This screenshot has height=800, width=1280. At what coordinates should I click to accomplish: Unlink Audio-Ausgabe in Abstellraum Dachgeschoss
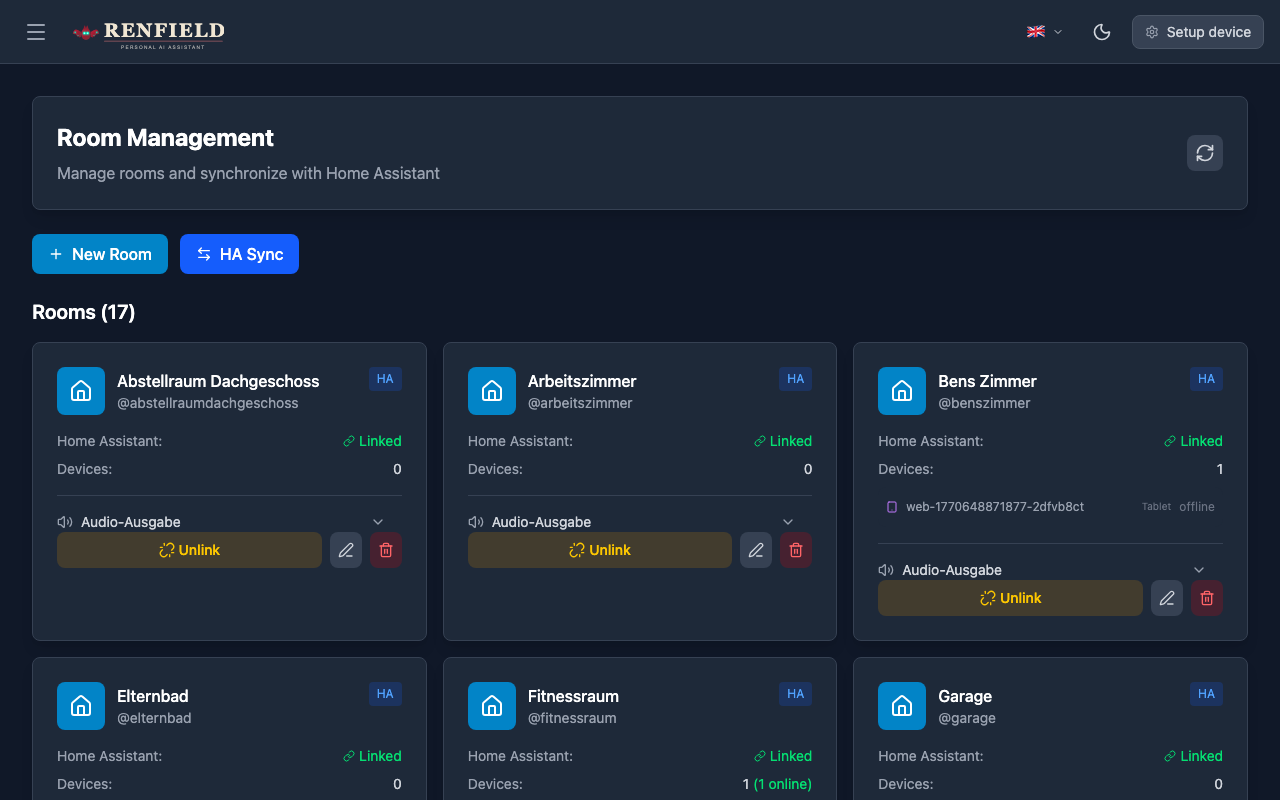(x=189, y=549)
